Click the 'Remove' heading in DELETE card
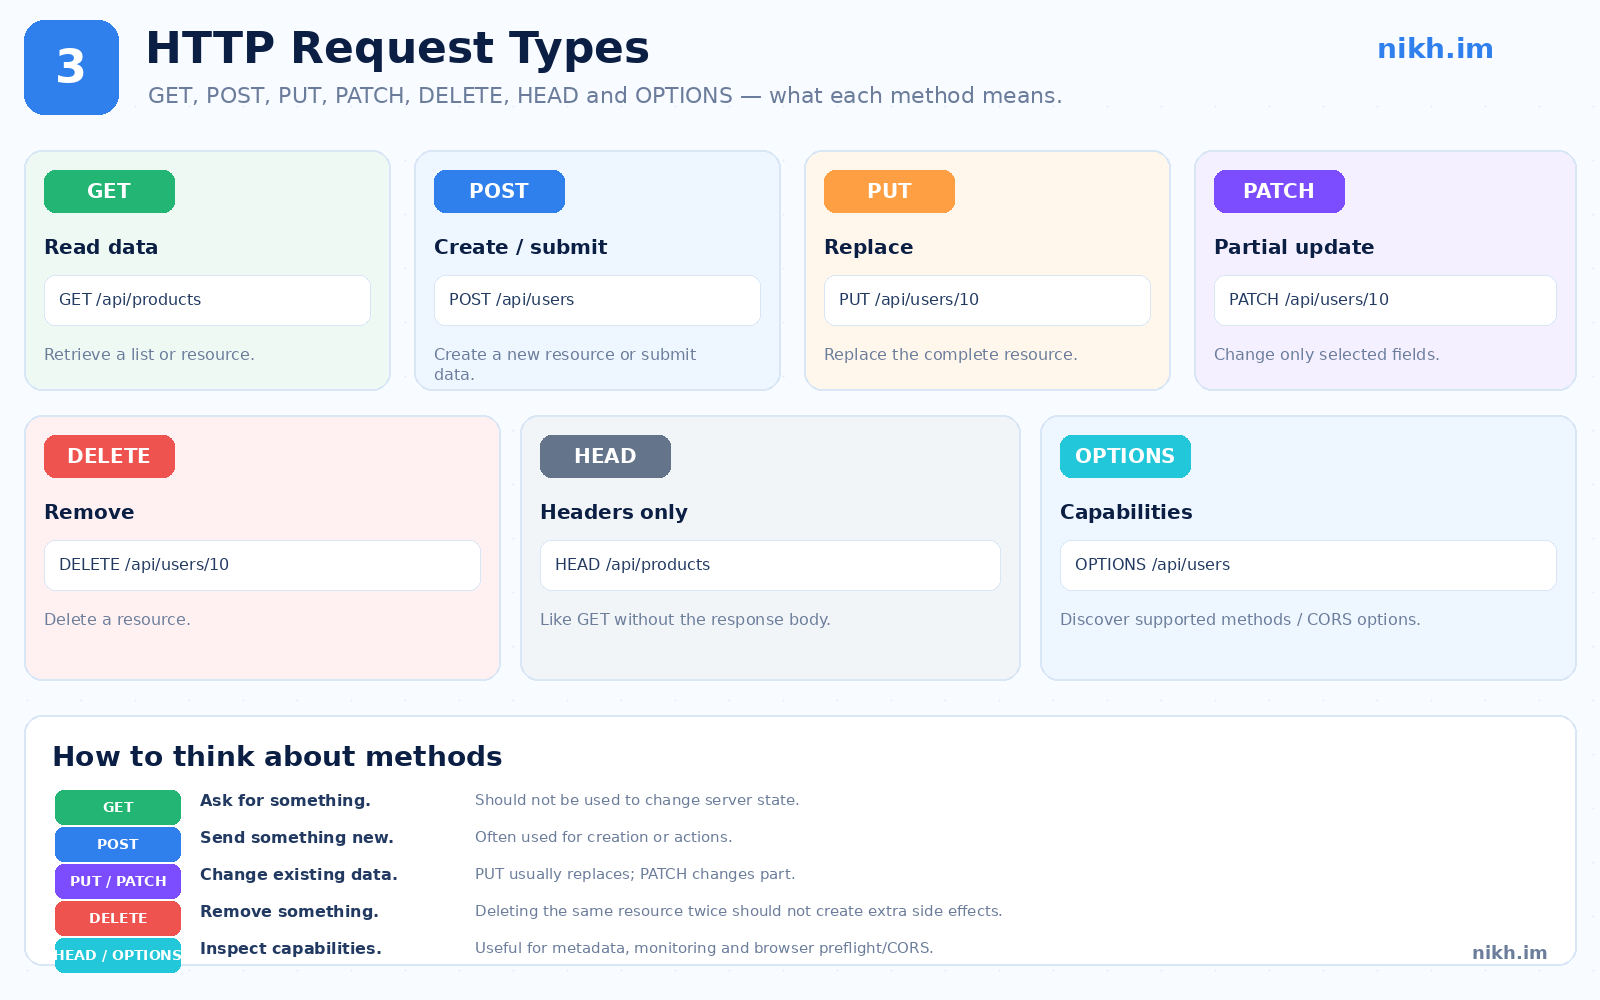This screenshot has height=1000, width=1600. point(89,512)
